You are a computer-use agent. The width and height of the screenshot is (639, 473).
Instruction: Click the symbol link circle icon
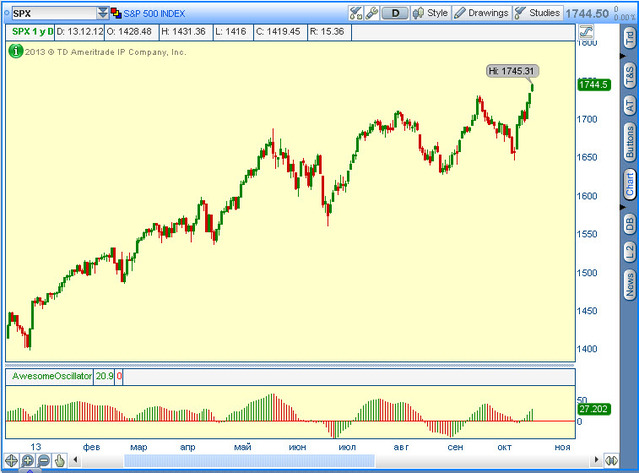point(7,13)
